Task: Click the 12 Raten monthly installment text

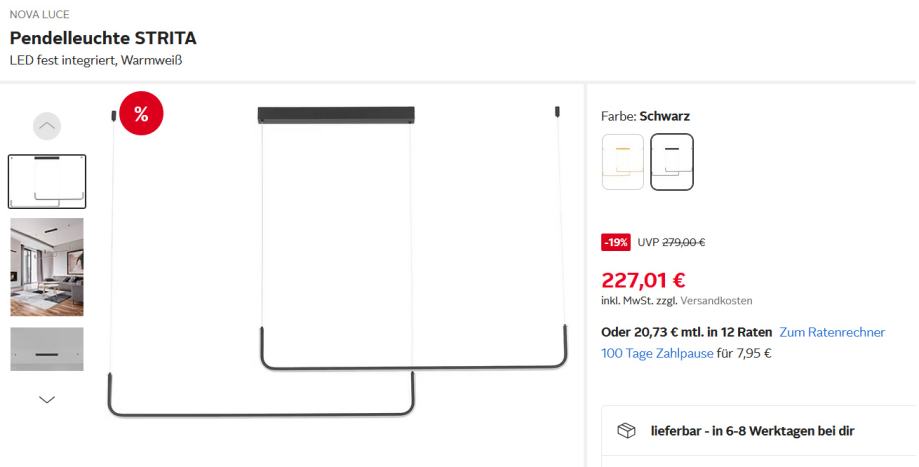Action: [686, 332]
